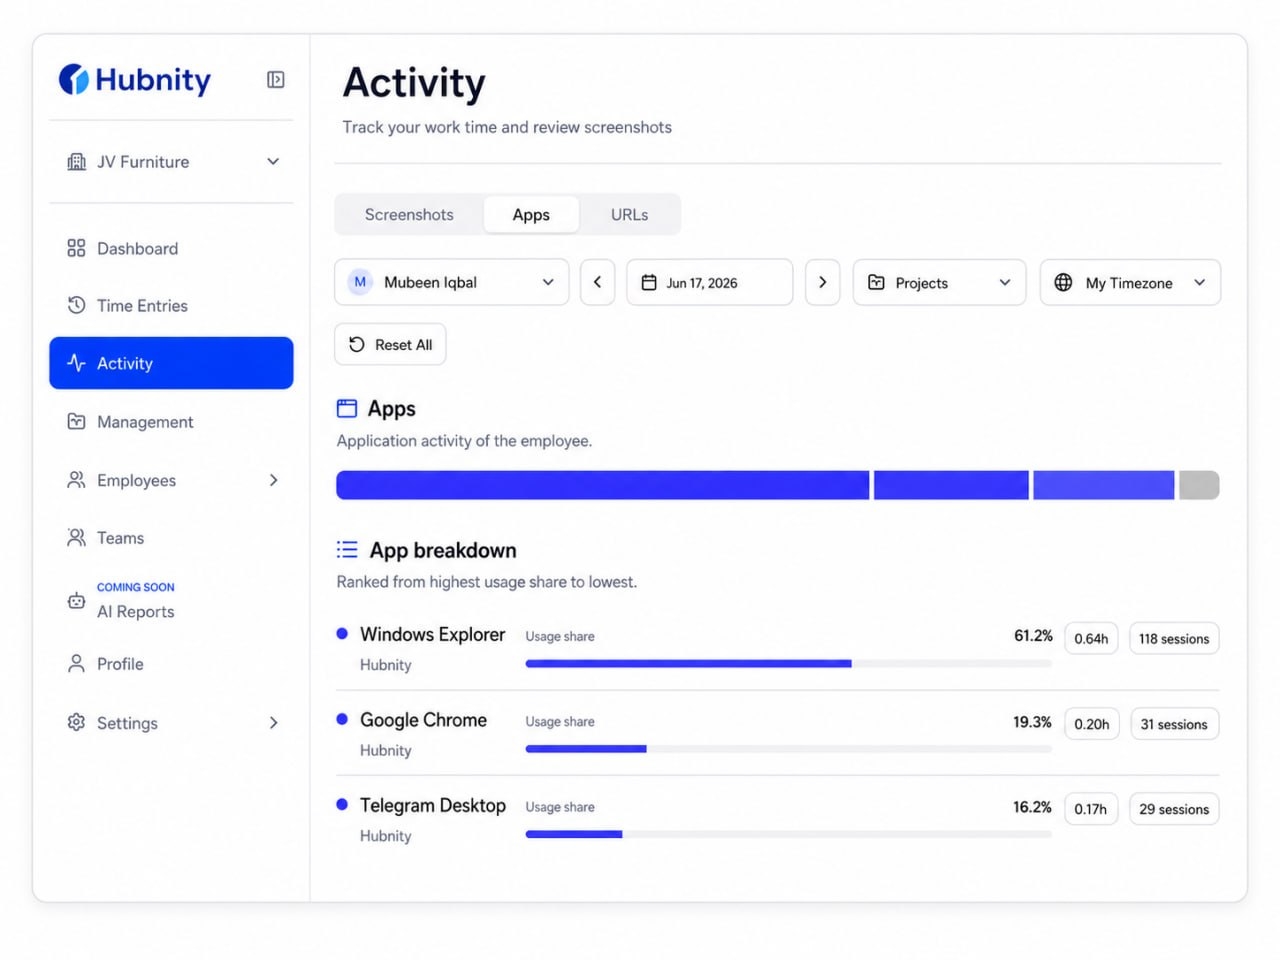Open the JV Furniture organization dropdown
Screen dimensions: 1280x960
(171, 162)
